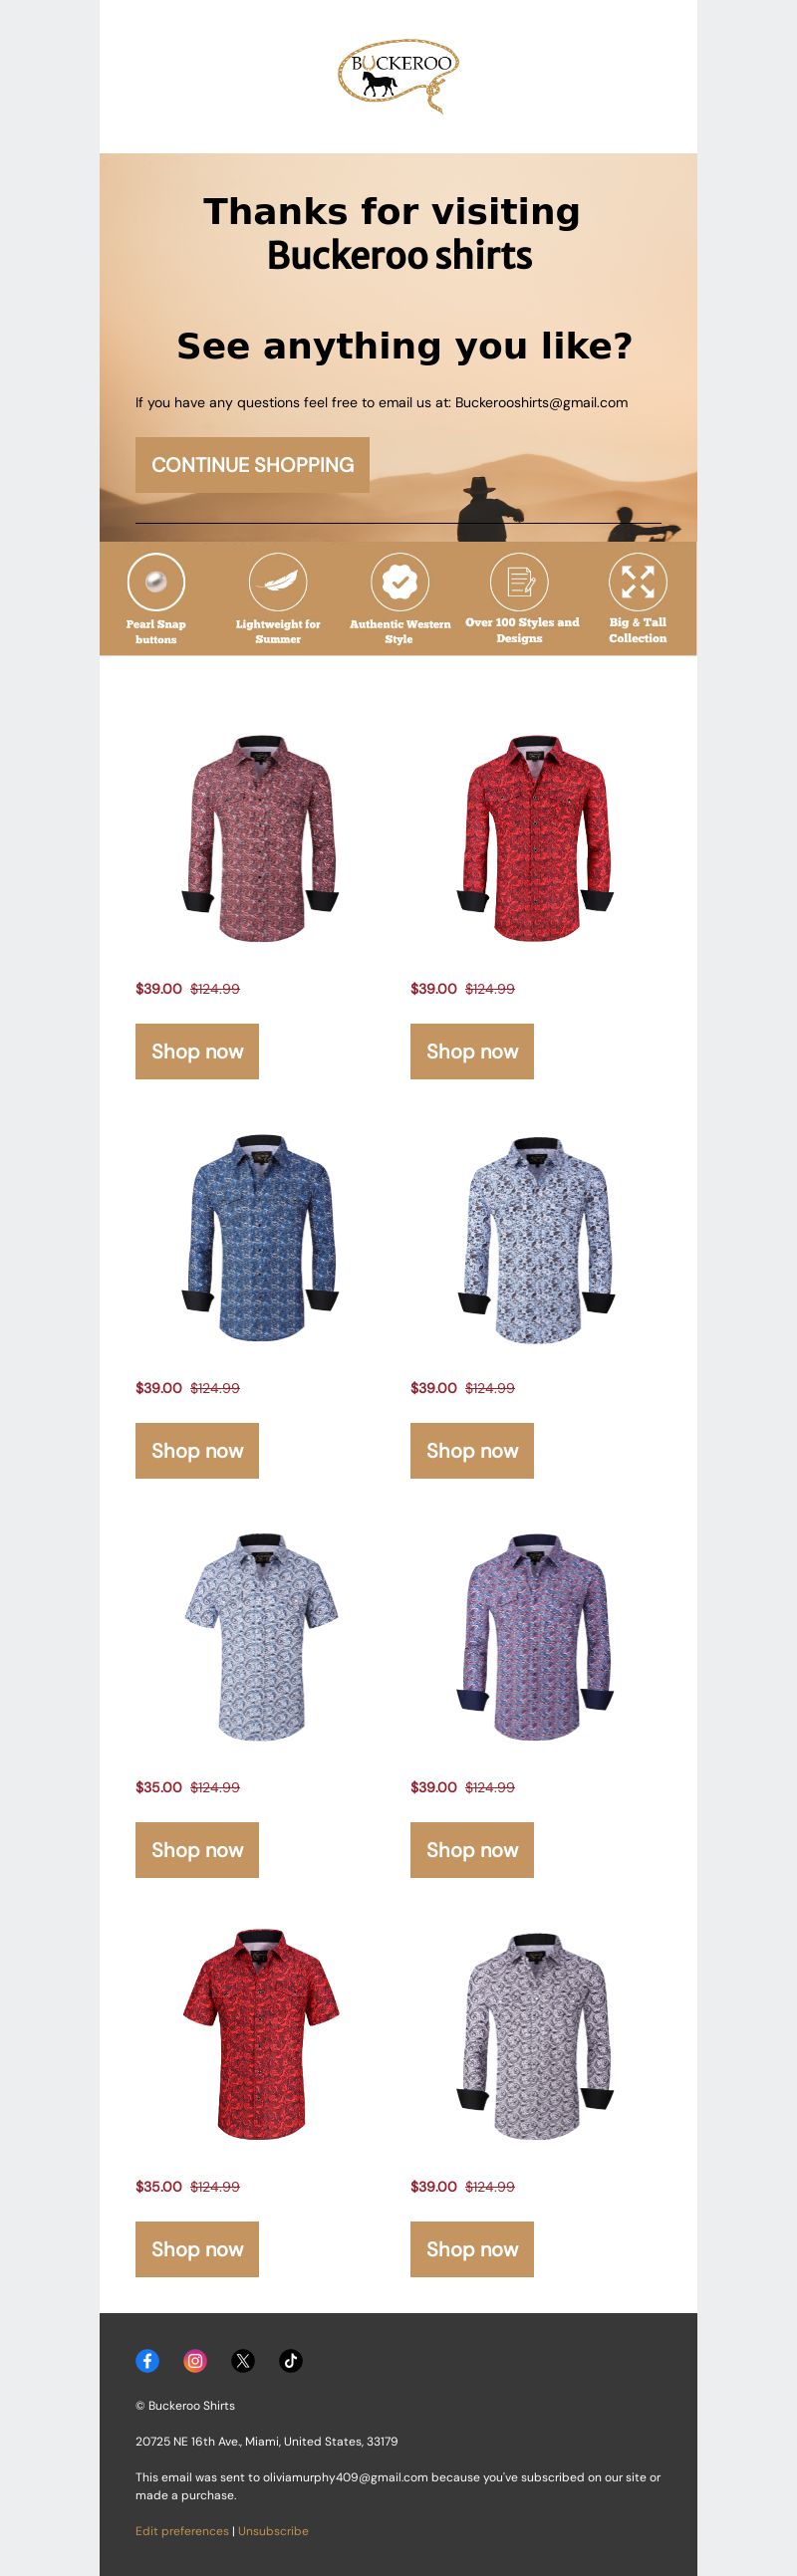Open the light blue short-sleeve shirt image

tap(261, 1638)
